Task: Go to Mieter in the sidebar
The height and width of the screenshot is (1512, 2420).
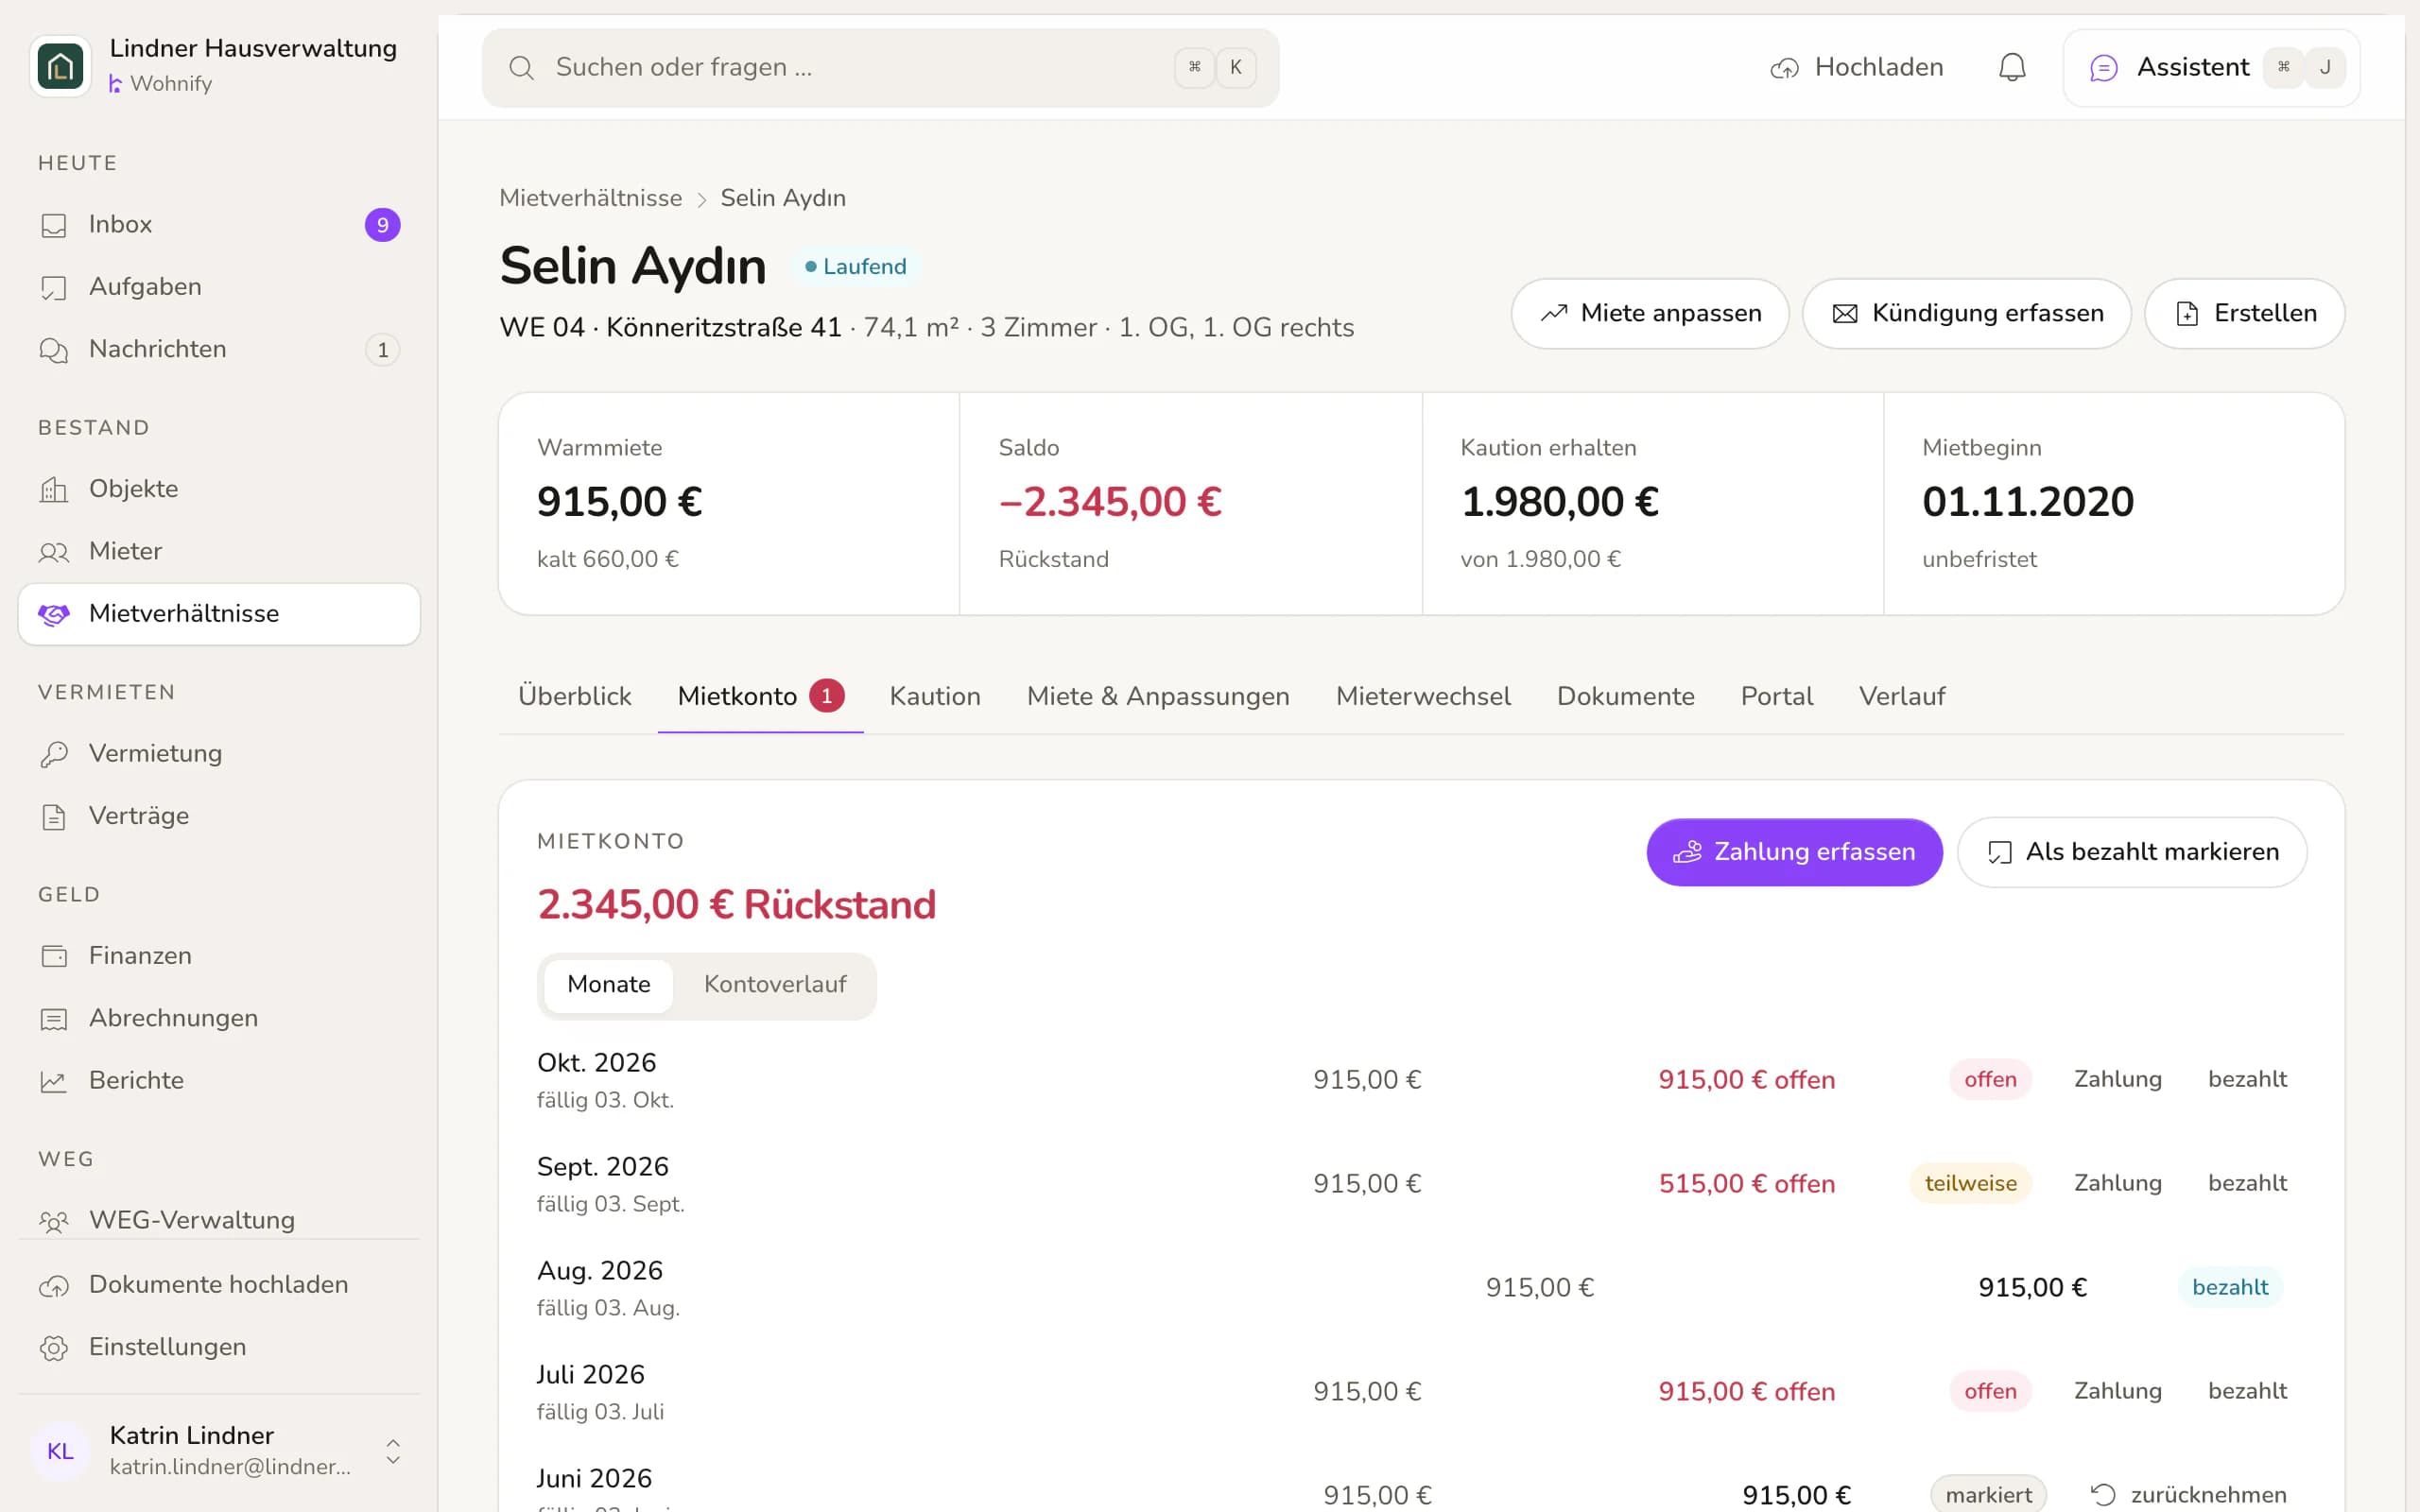Action: click(x=219, y=551)
